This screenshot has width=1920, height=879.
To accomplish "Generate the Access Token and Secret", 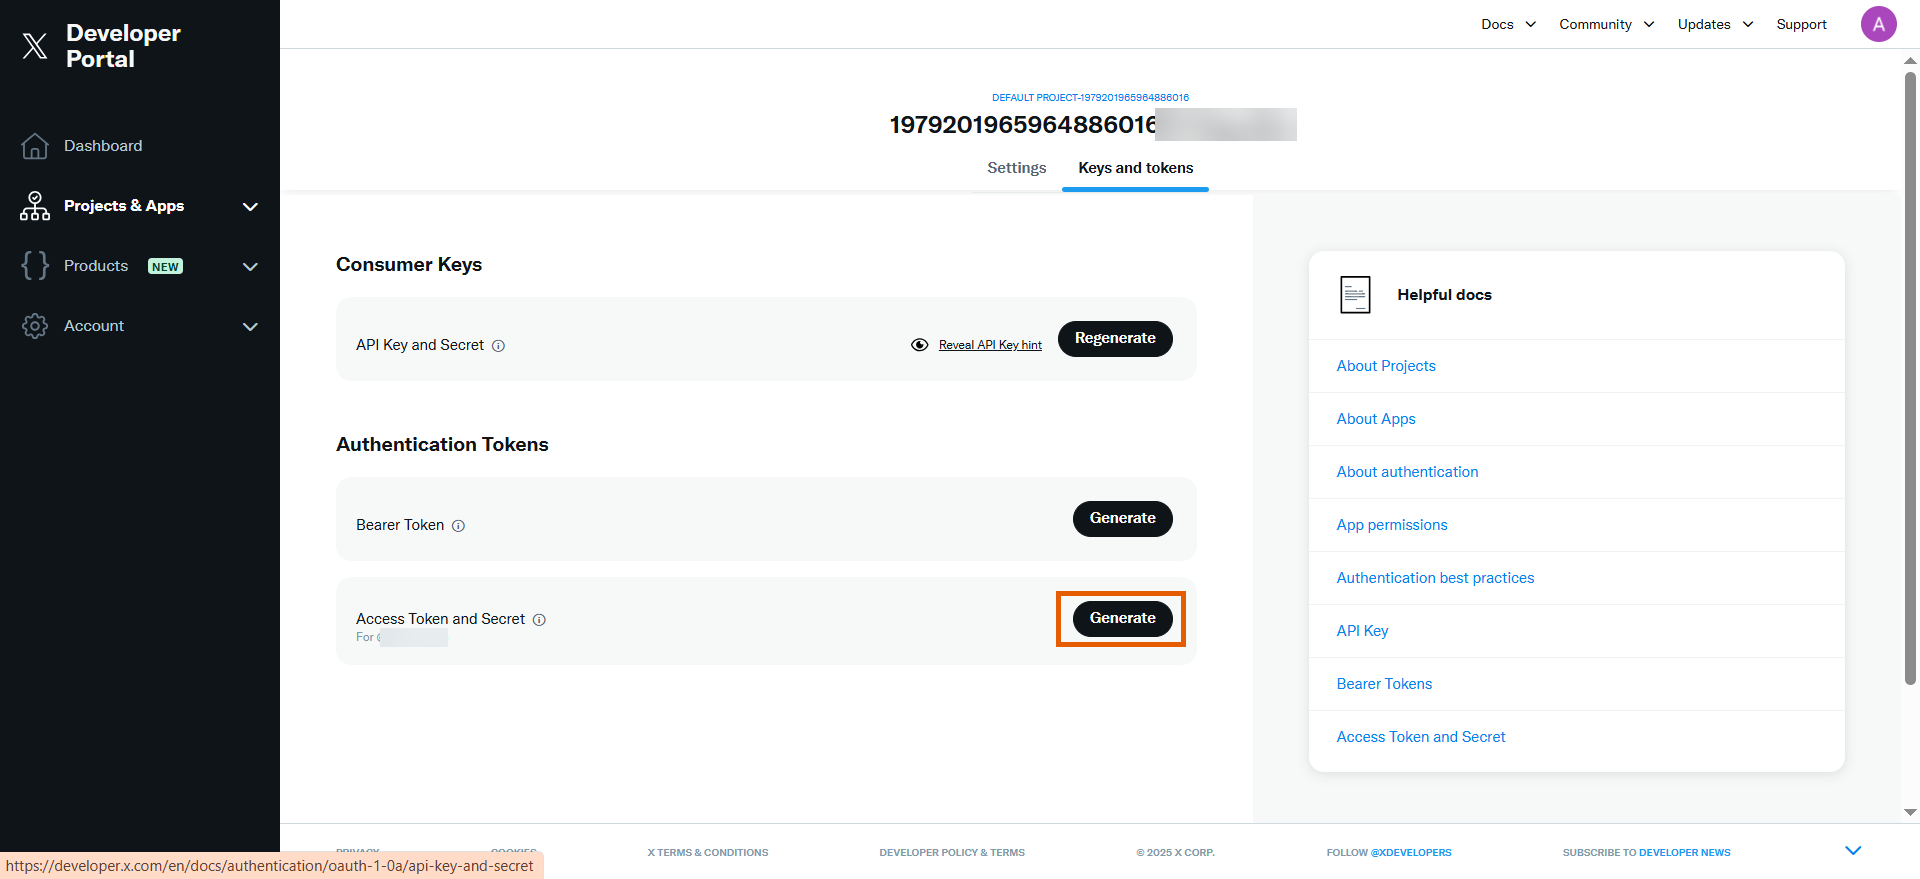I will point(1122,619).
